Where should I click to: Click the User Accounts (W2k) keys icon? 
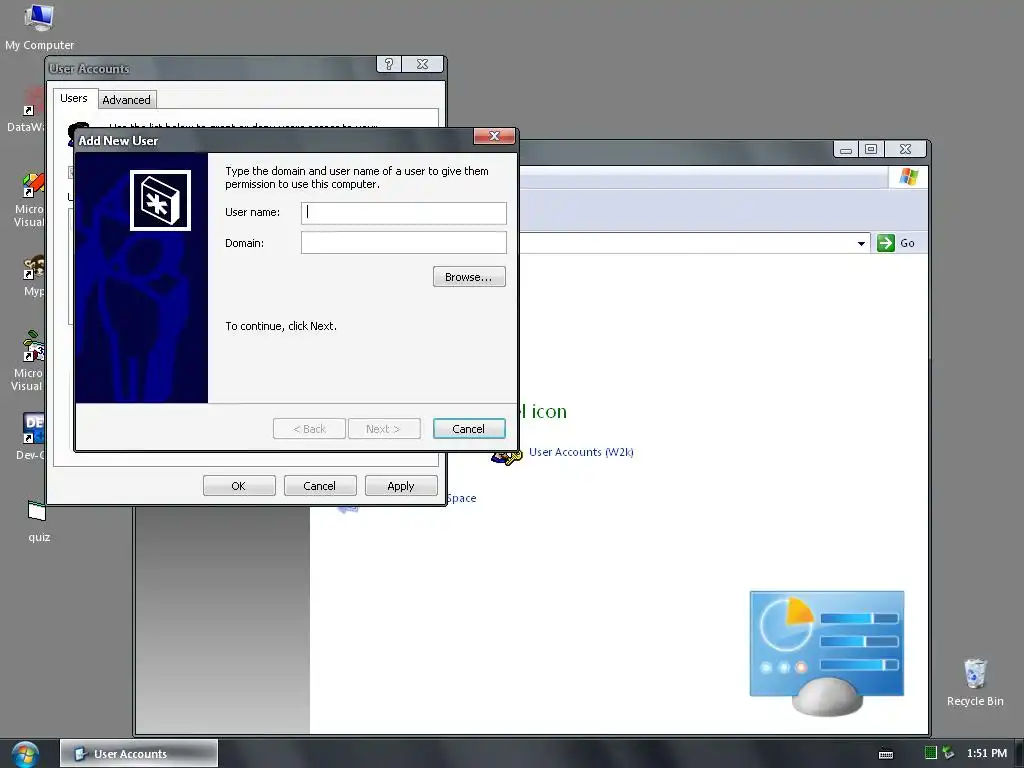(x=506, y=455)
